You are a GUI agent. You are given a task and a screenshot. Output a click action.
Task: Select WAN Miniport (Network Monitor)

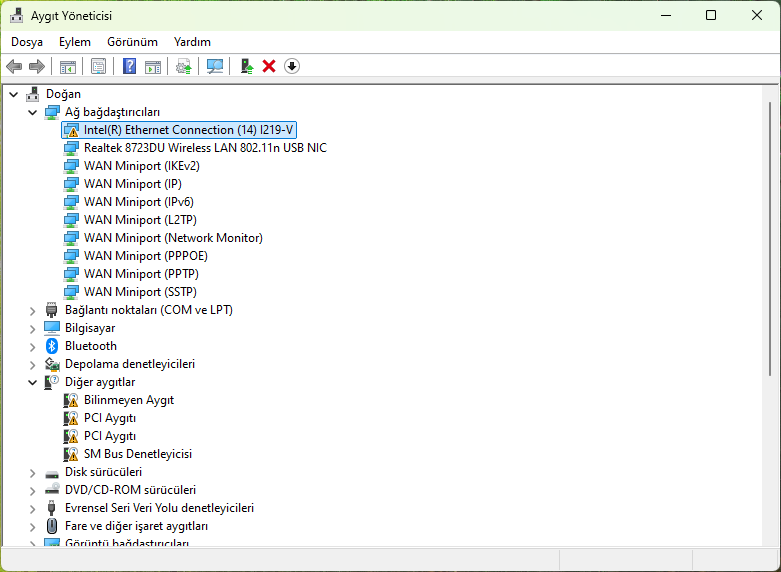tap(173, 238)
